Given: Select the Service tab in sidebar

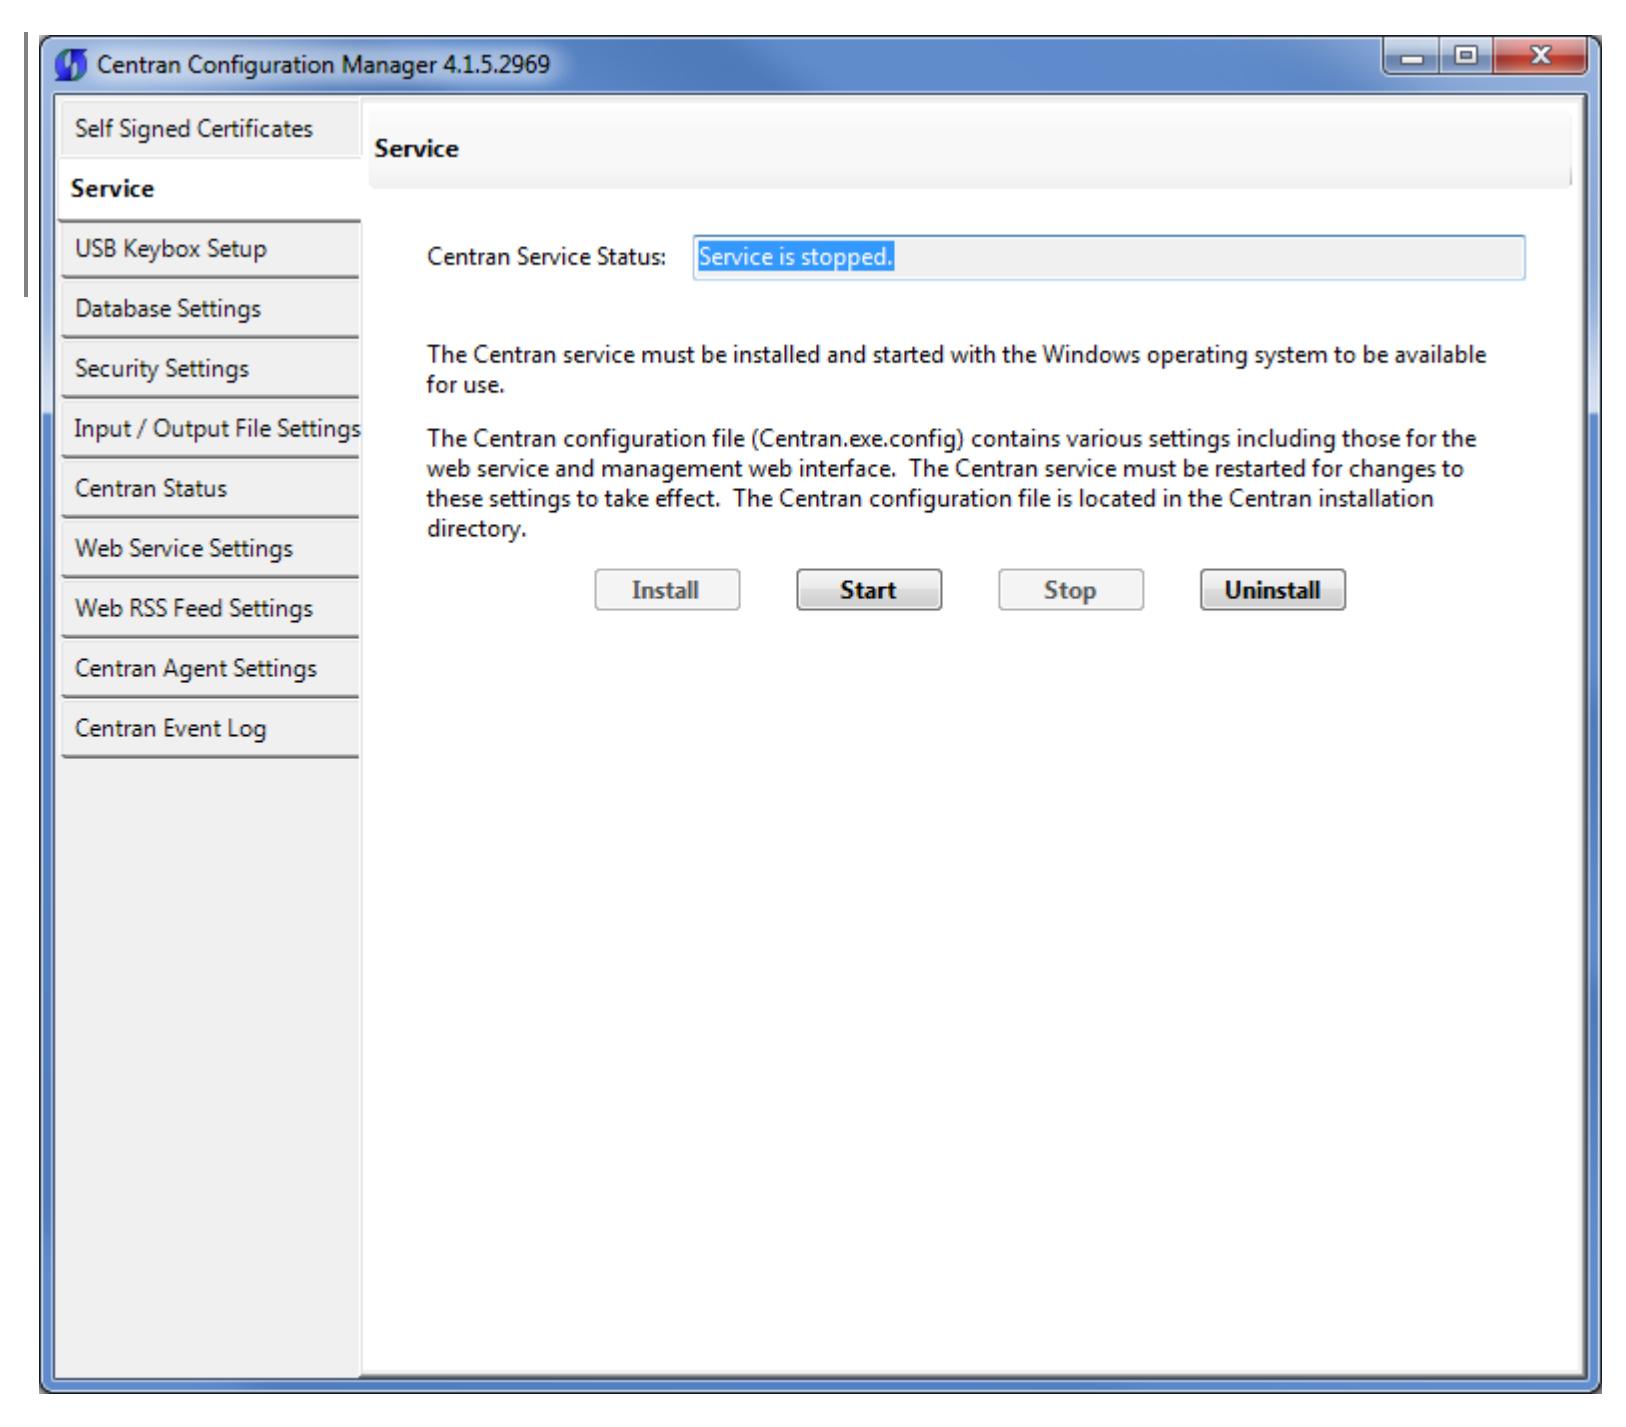Looking at the screenshot, I should tap(209, 189).
